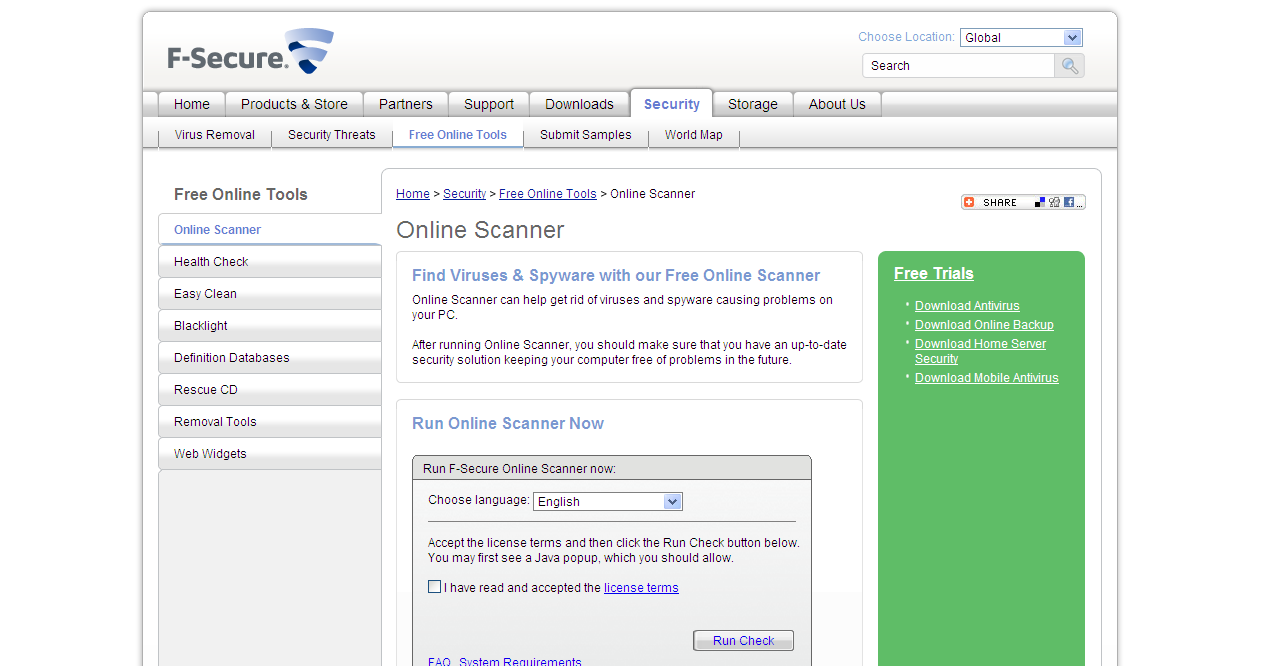The width and height of the screenshot is (1261, 666).
Task: Open the Choose language dropdown
Action: [x=608, y=502]
